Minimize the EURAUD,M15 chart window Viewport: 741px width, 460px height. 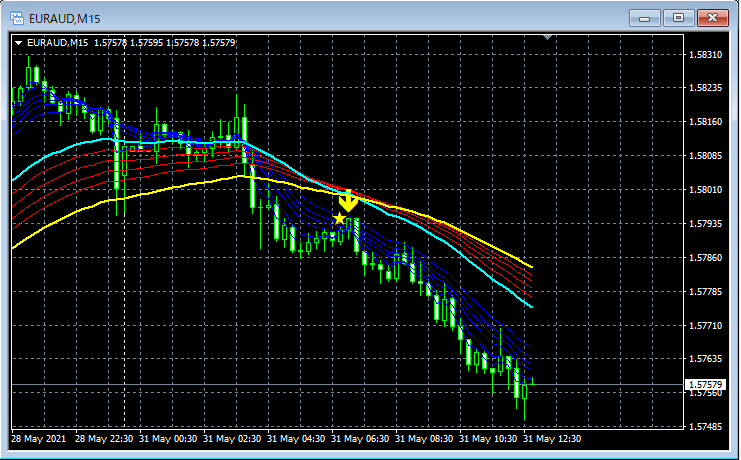pos(644,18)
